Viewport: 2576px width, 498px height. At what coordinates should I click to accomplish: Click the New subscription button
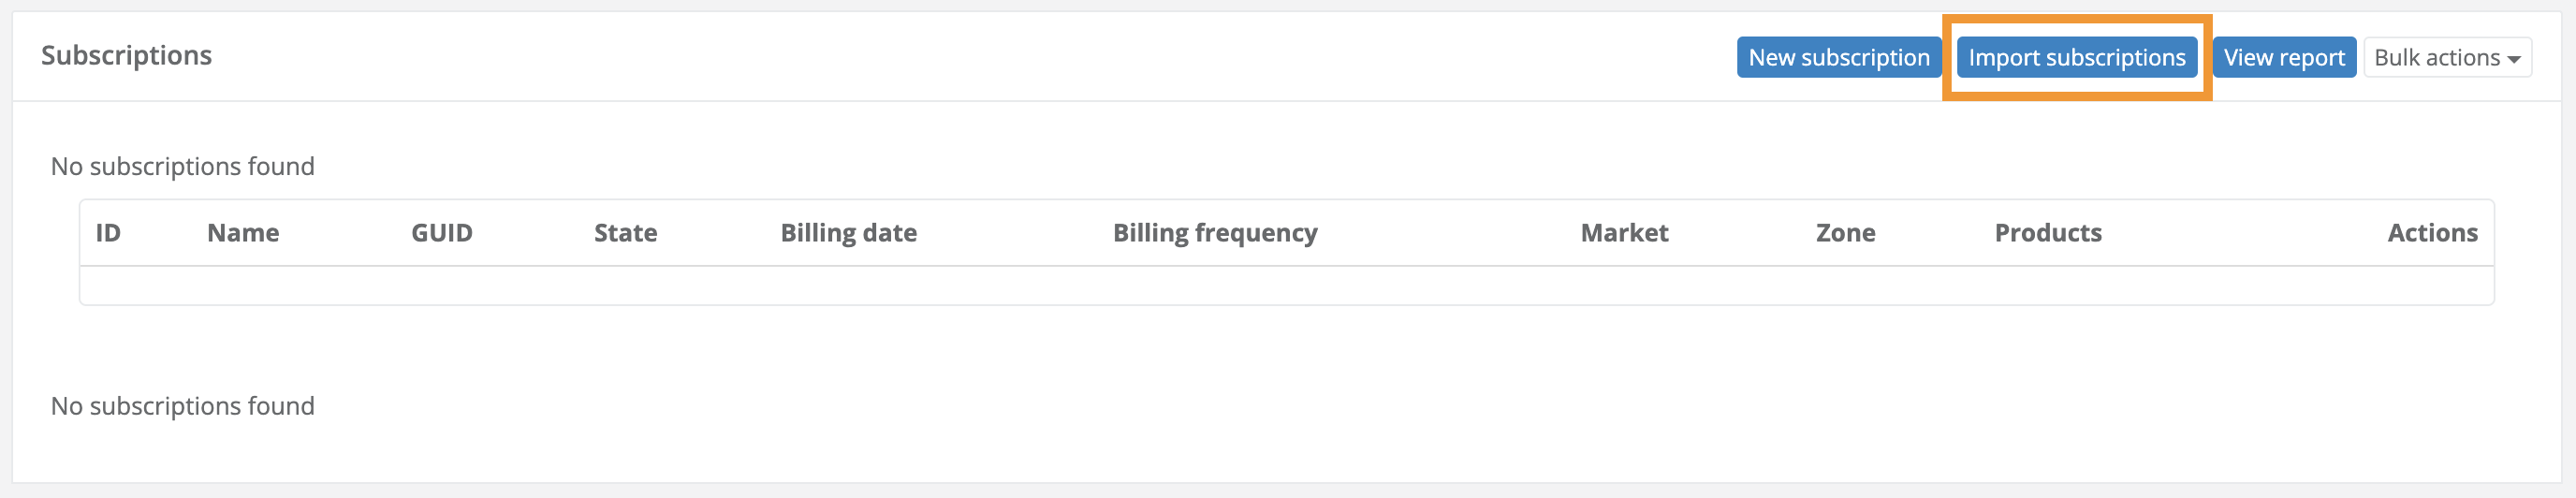coord(1838,58)
